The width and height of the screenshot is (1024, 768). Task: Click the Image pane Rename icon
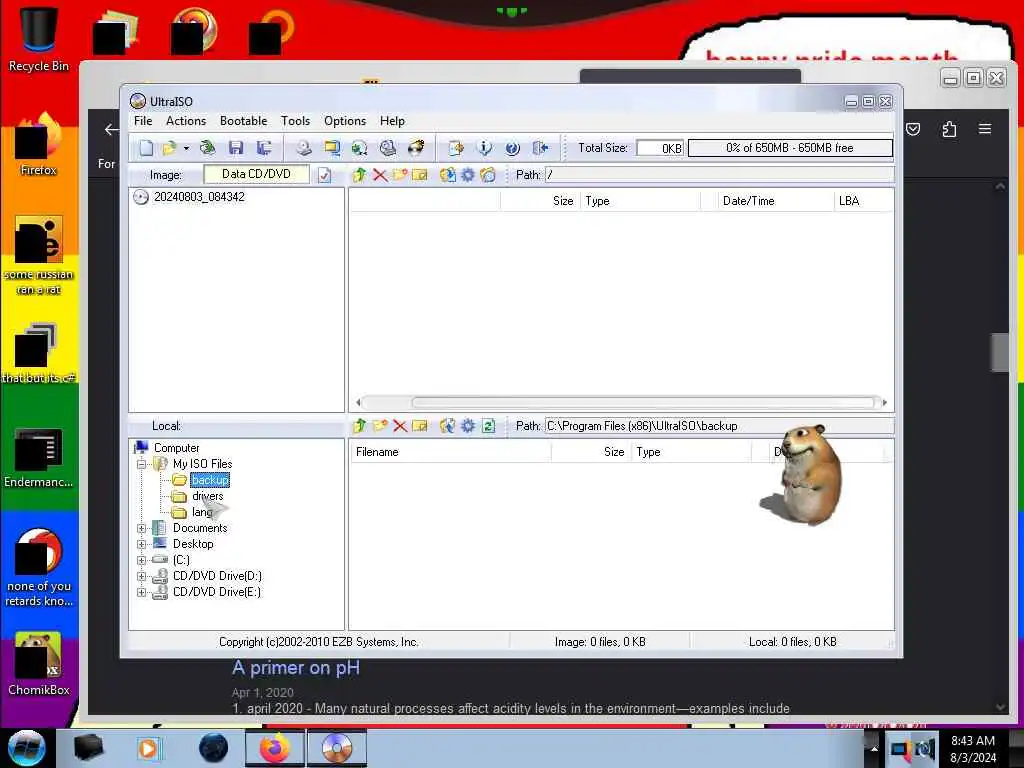(420, 175)
